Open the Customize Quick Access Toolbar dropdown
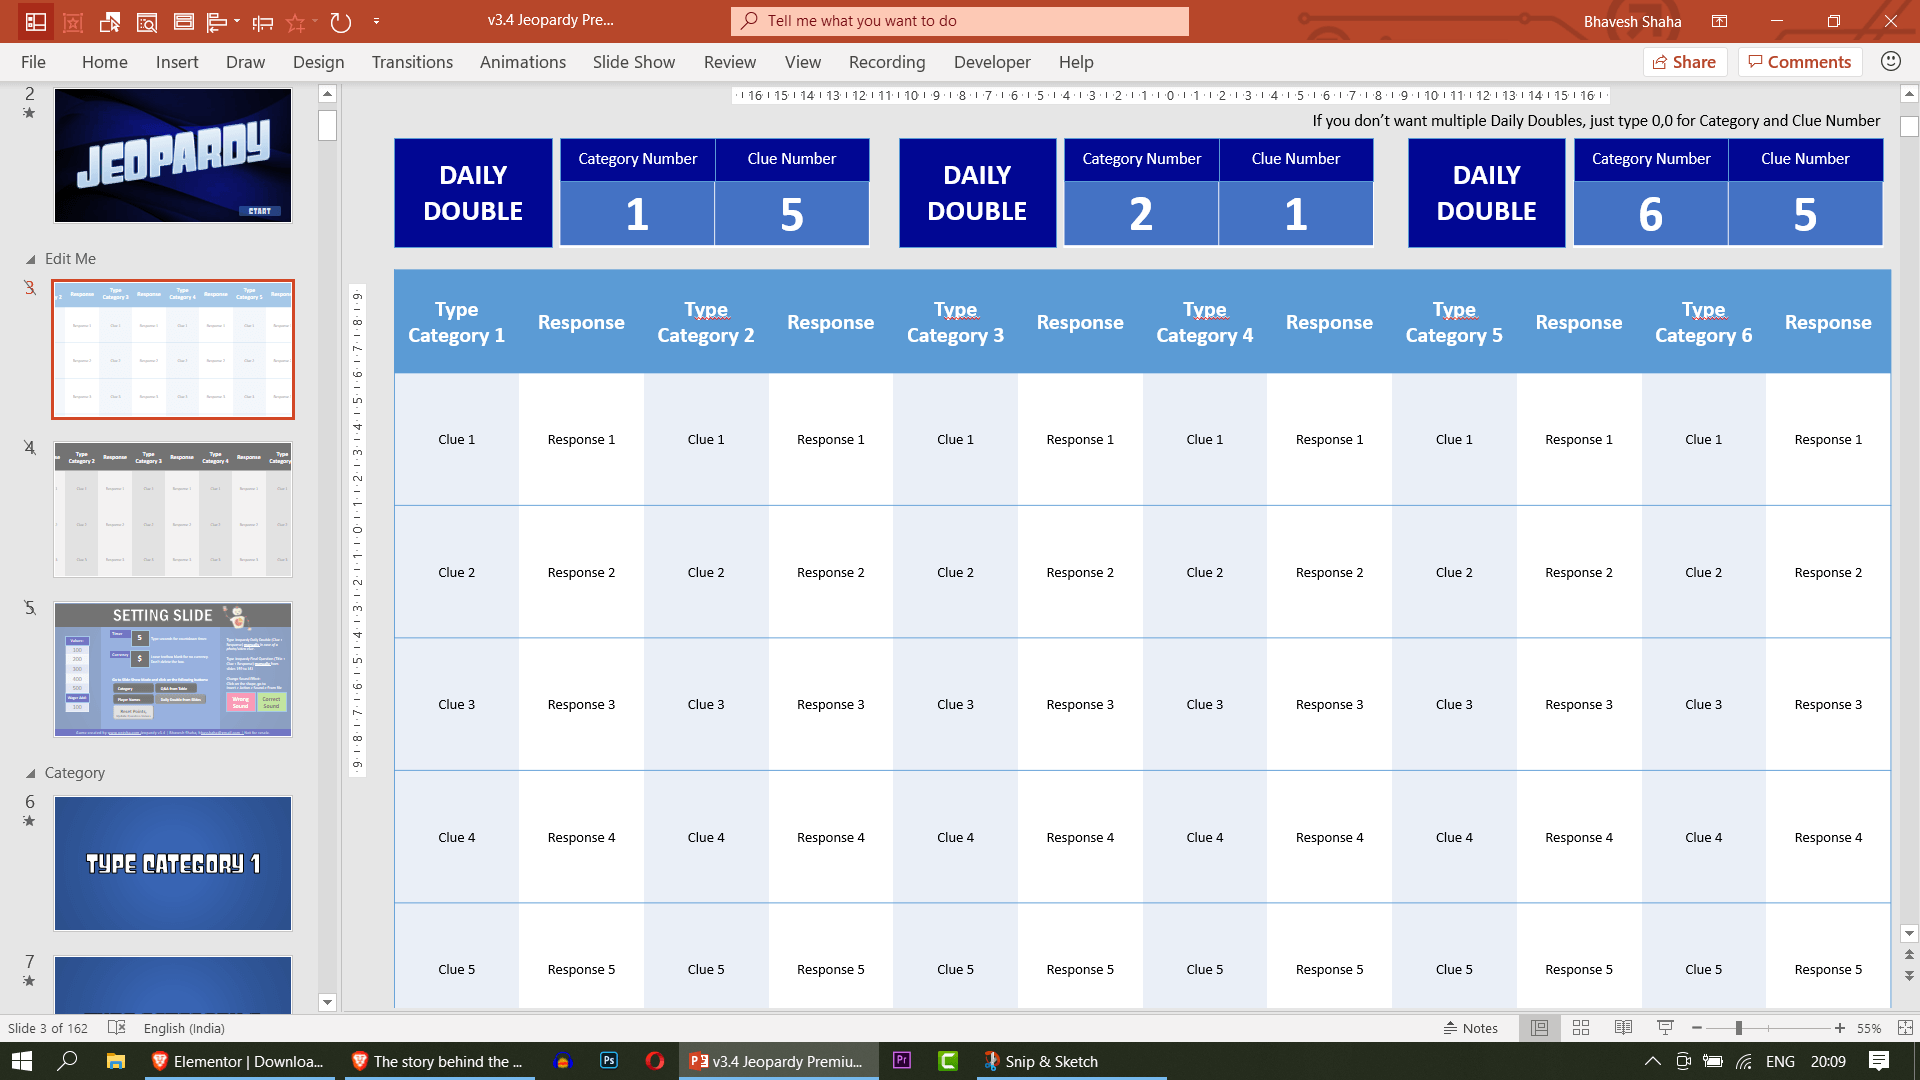The width and height of the screenshot is (1920, 1080). (x=377, y=21)
